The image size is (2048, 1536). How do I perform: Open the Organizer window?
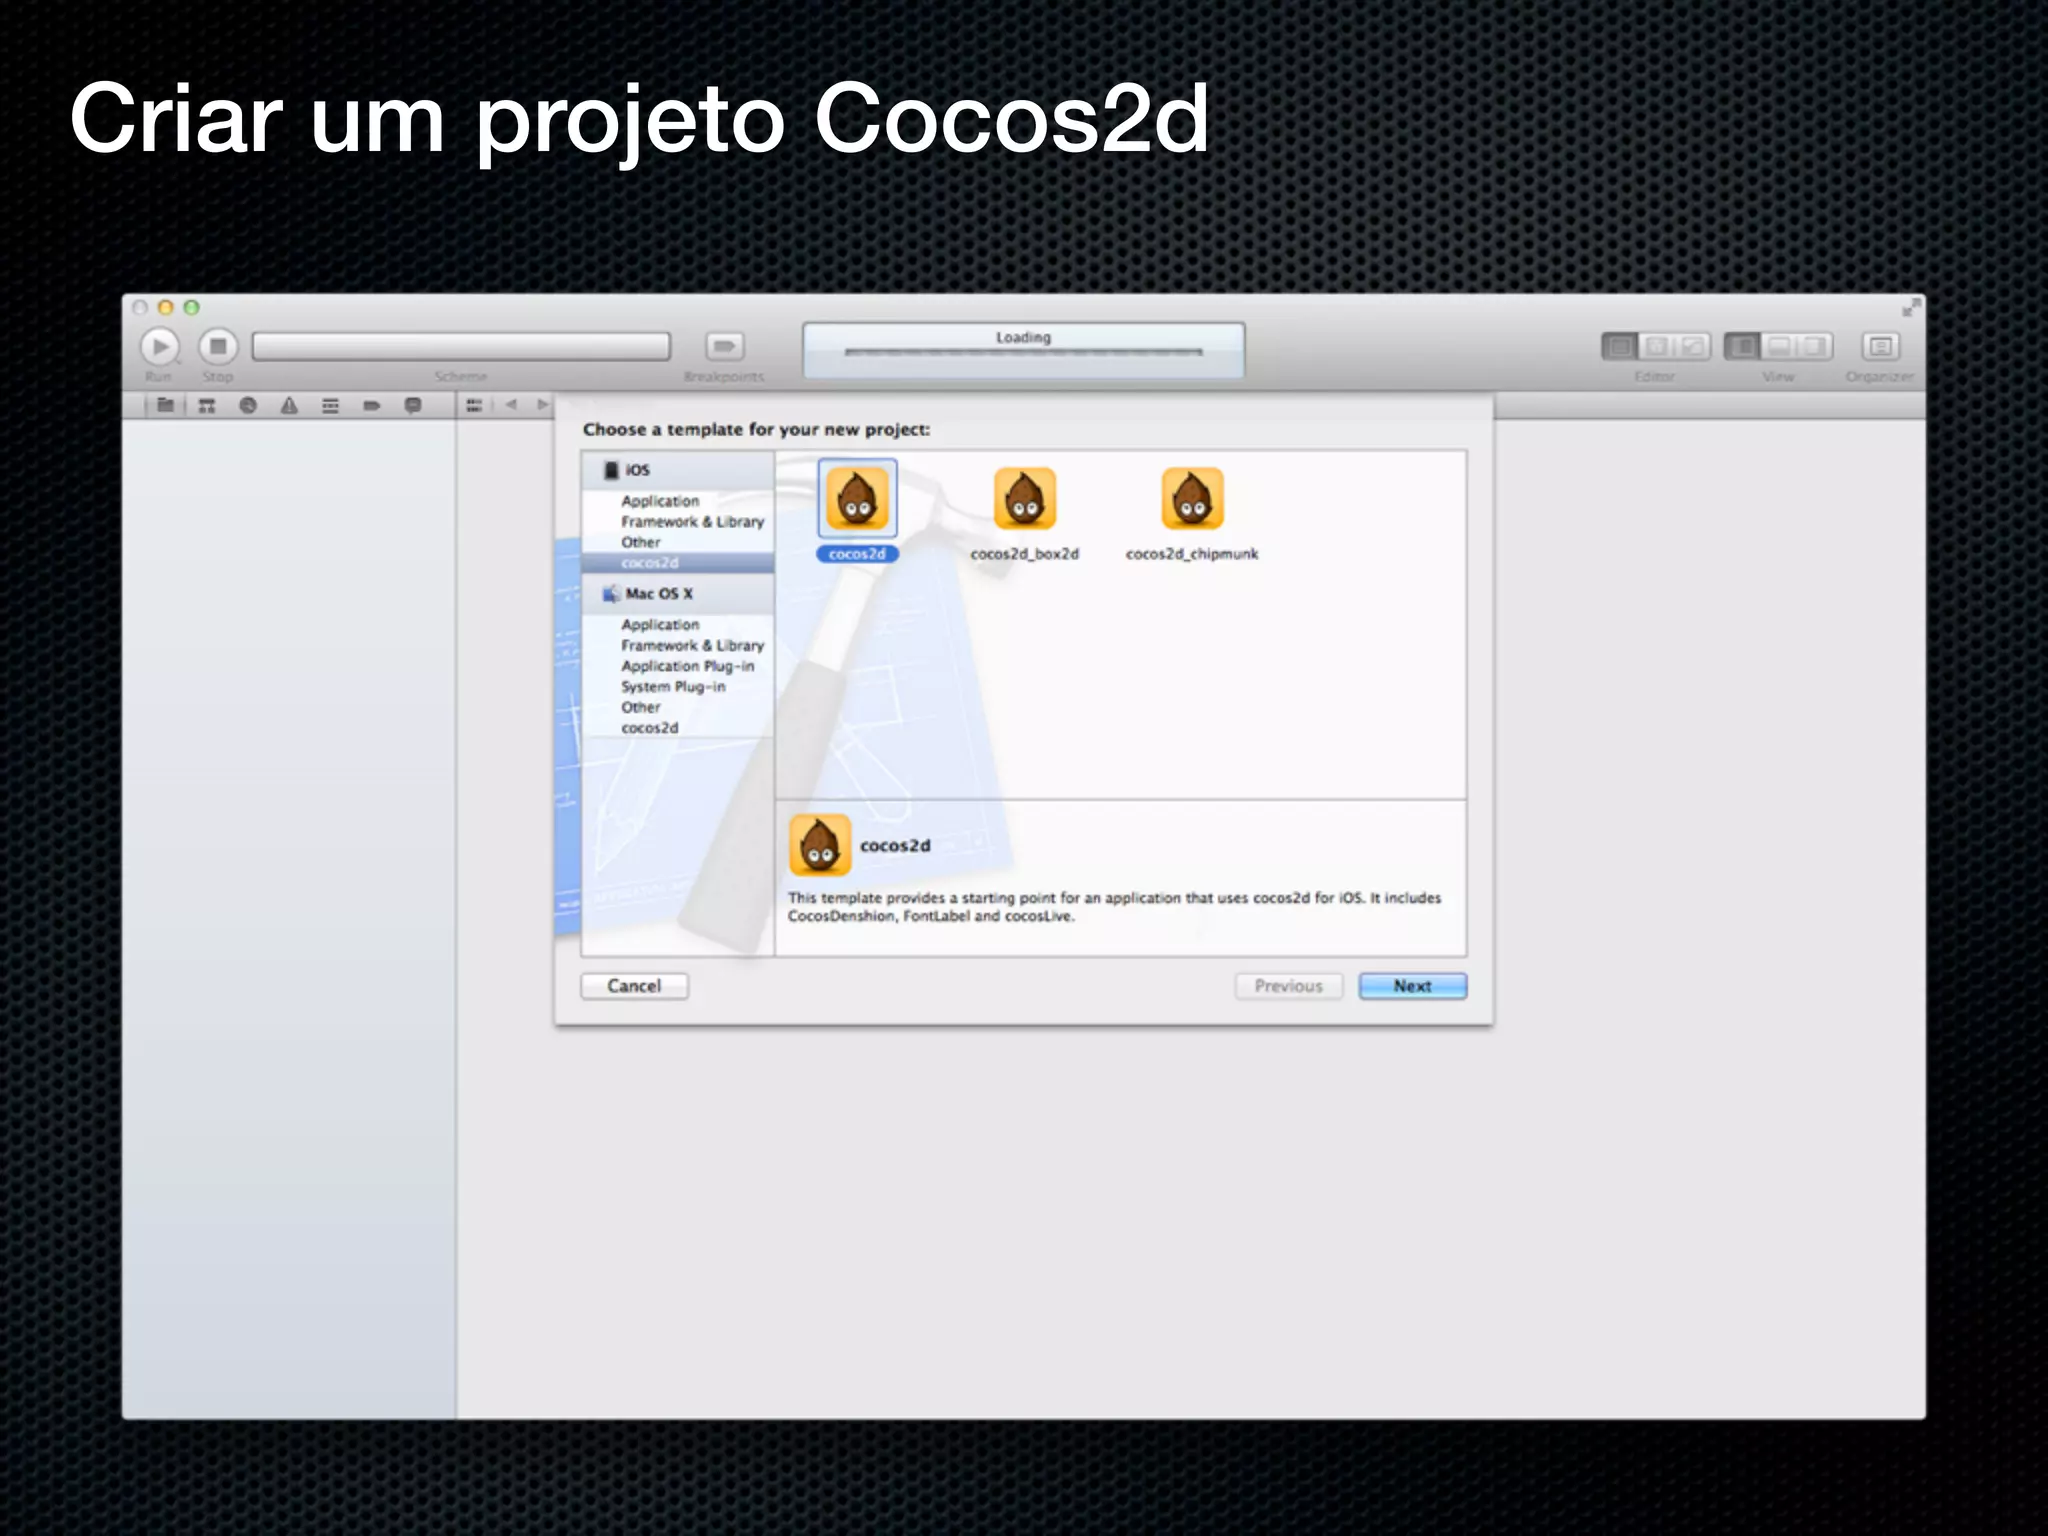coord(1880,346)
